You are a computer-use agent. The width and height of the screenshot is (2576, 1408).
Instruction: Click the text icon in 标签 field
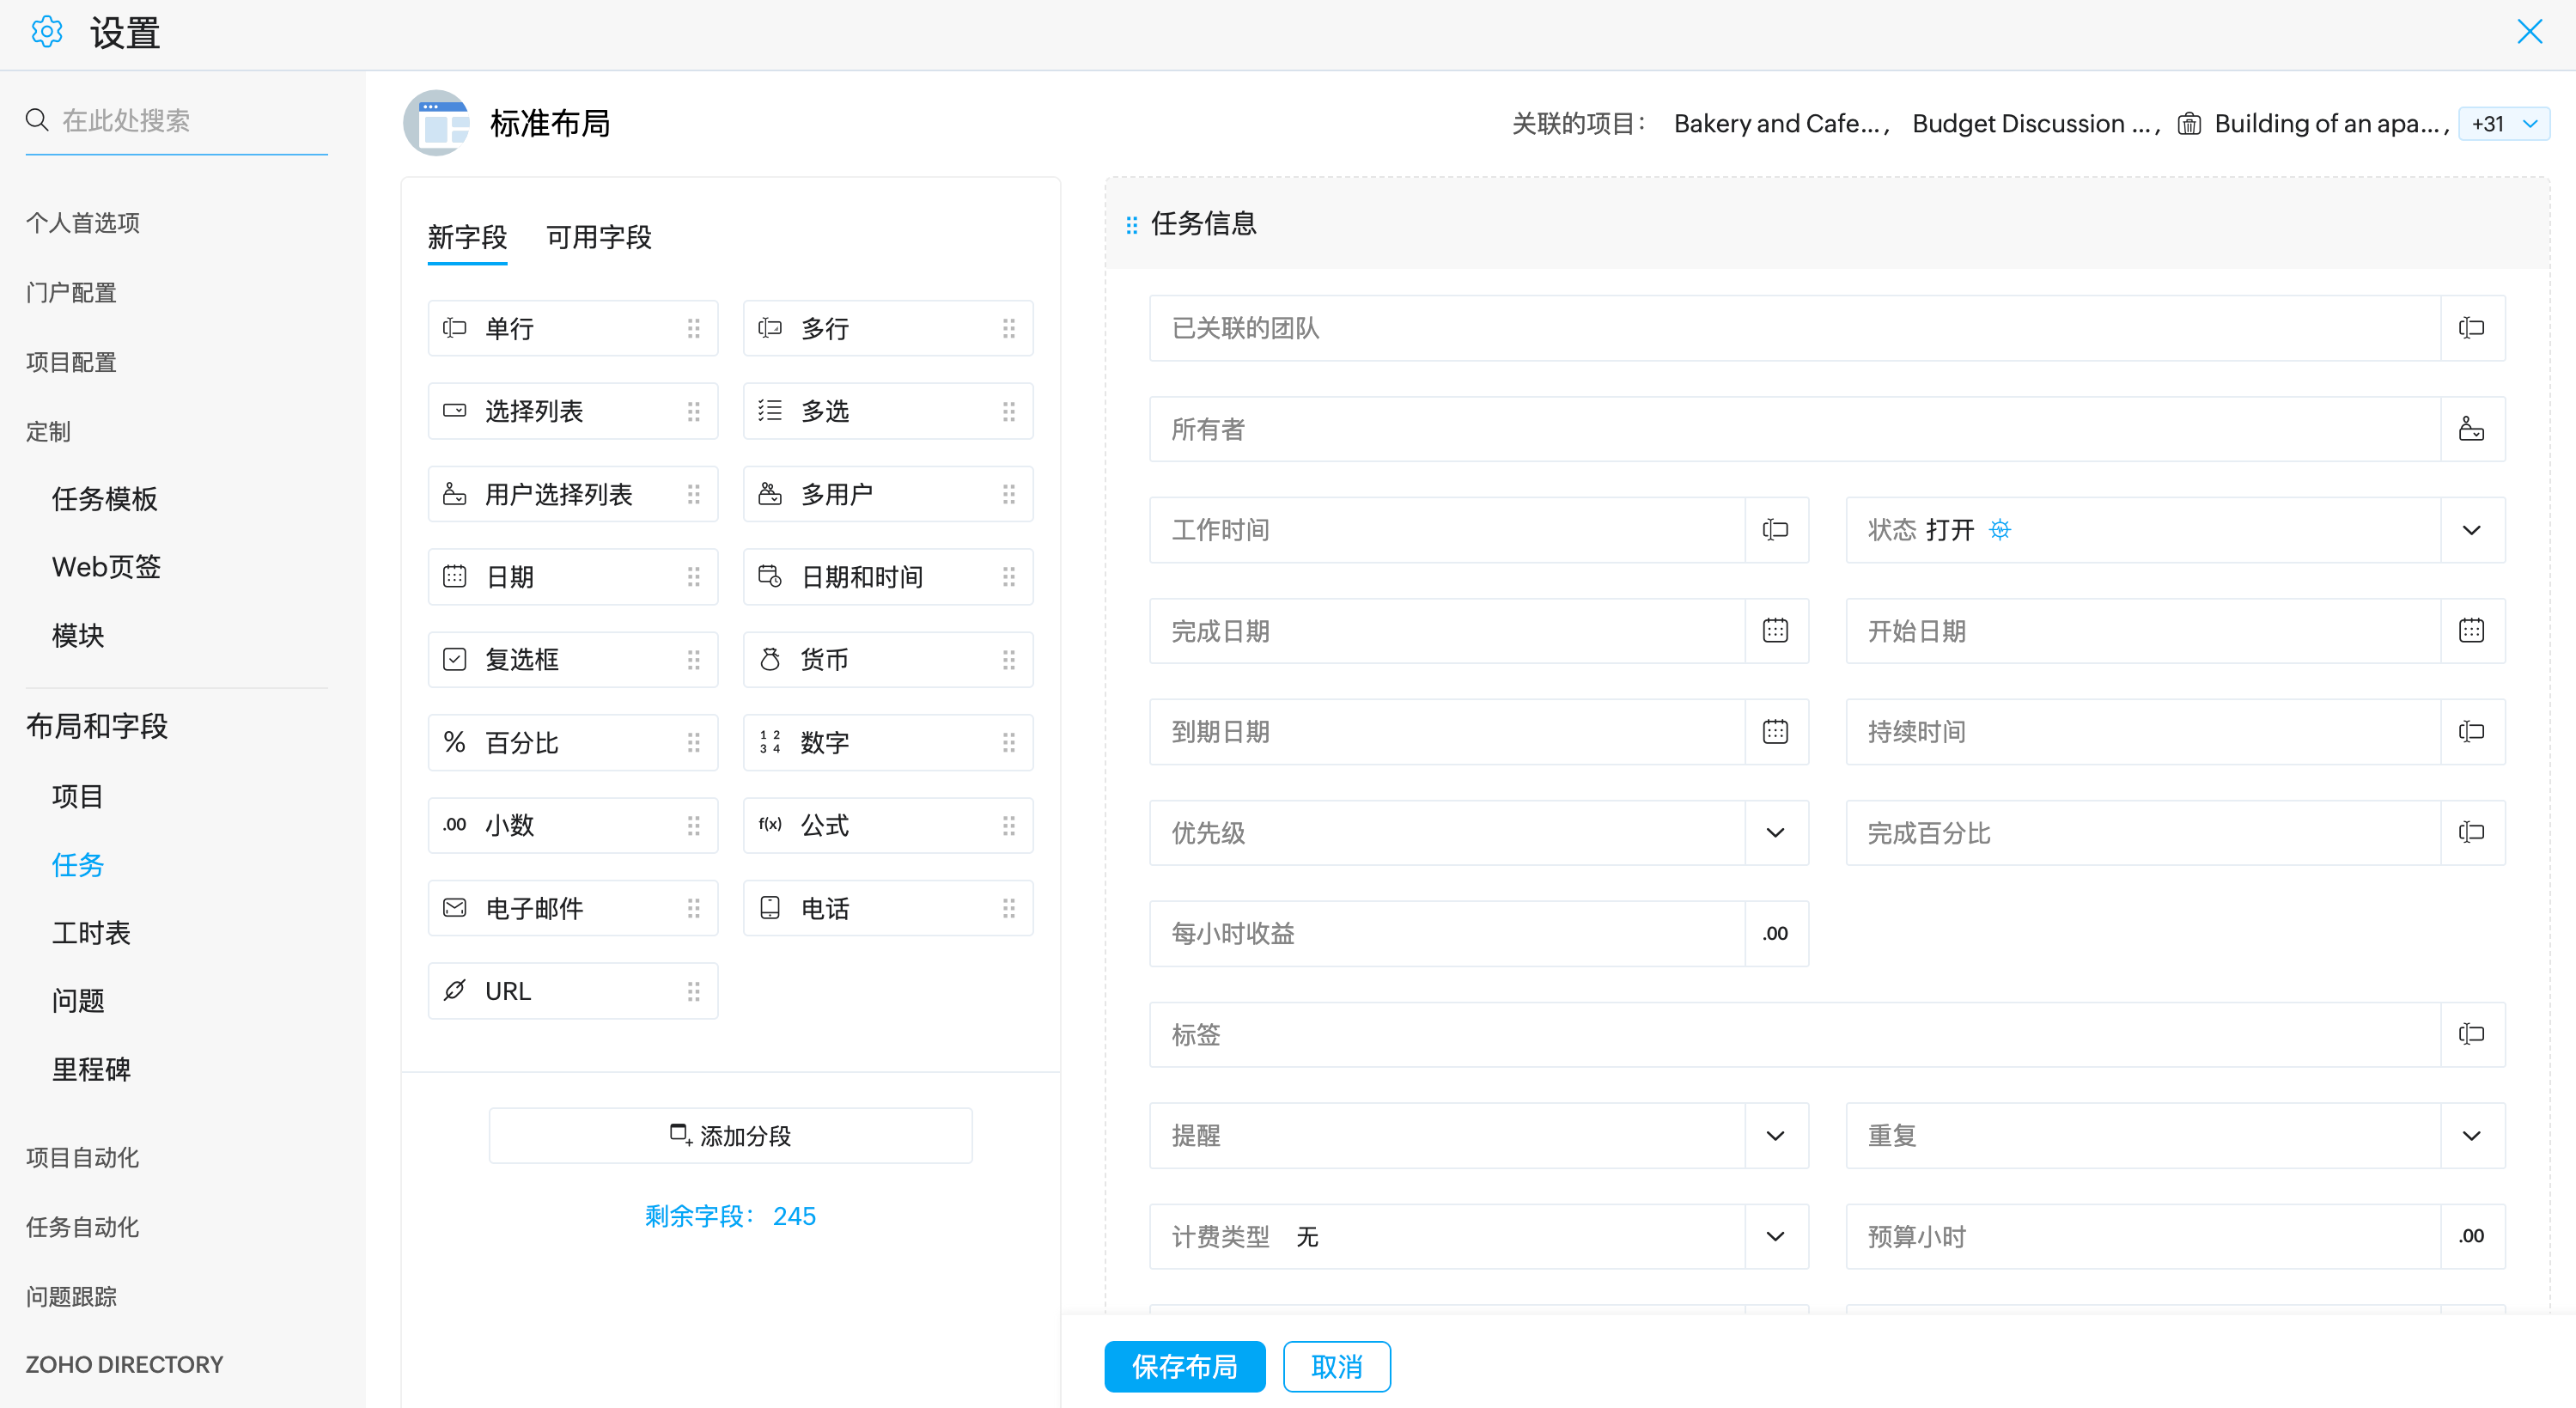2471,1034
